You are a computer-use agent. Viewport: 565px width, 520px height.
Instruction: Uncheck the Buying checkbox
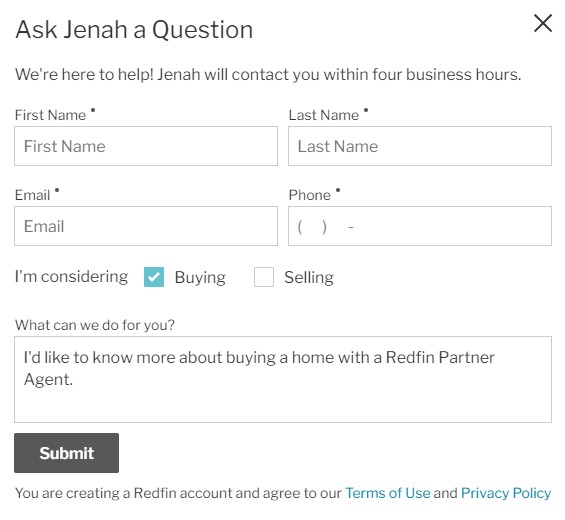click(x=154, y=277)
